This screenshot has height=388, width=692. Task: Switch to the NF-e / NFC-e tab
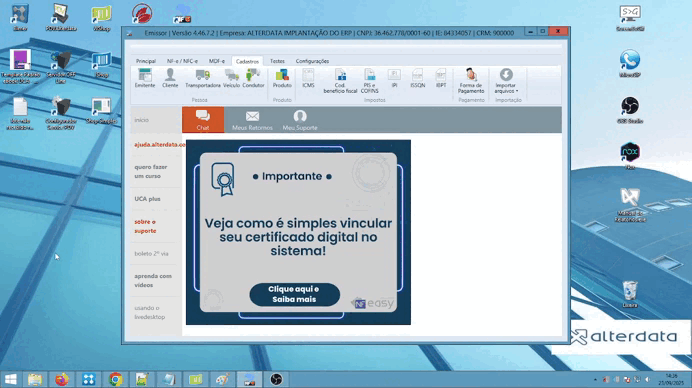point(182,61)
